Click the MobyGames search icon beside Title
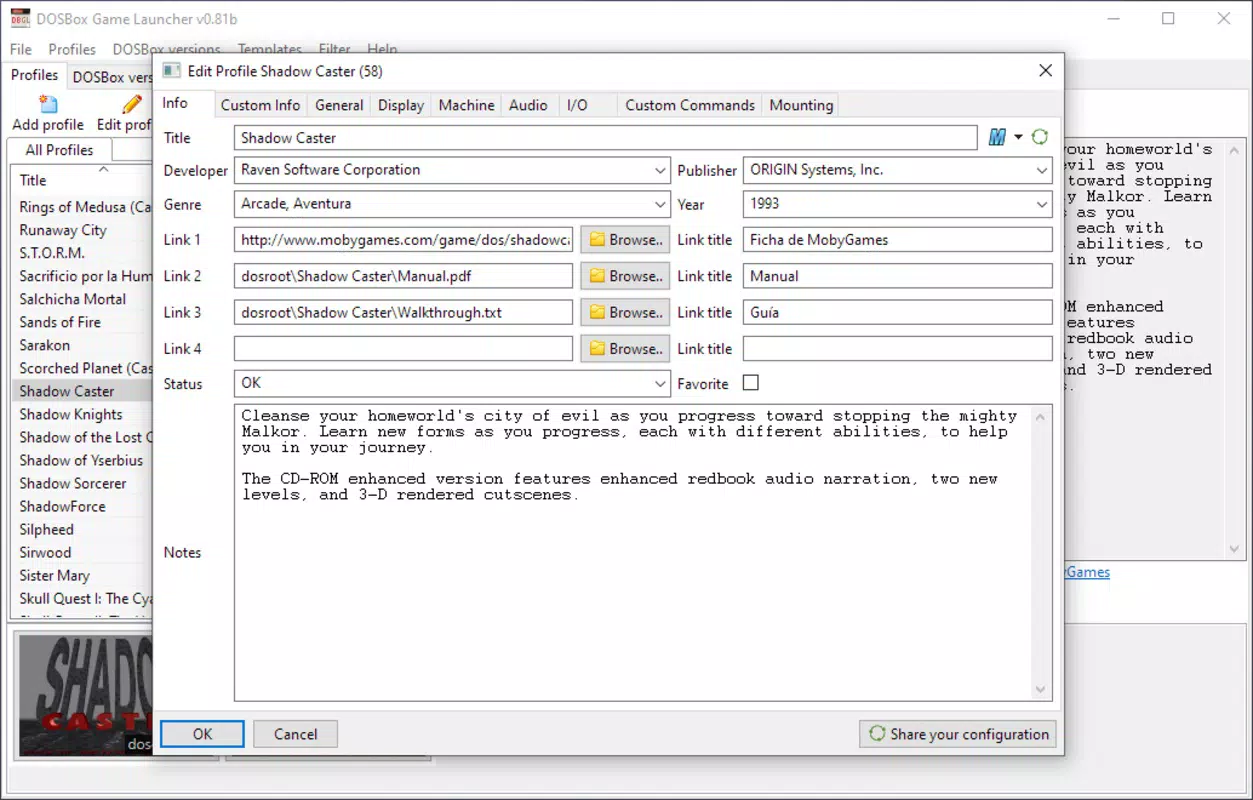 (x=997, y=138)
